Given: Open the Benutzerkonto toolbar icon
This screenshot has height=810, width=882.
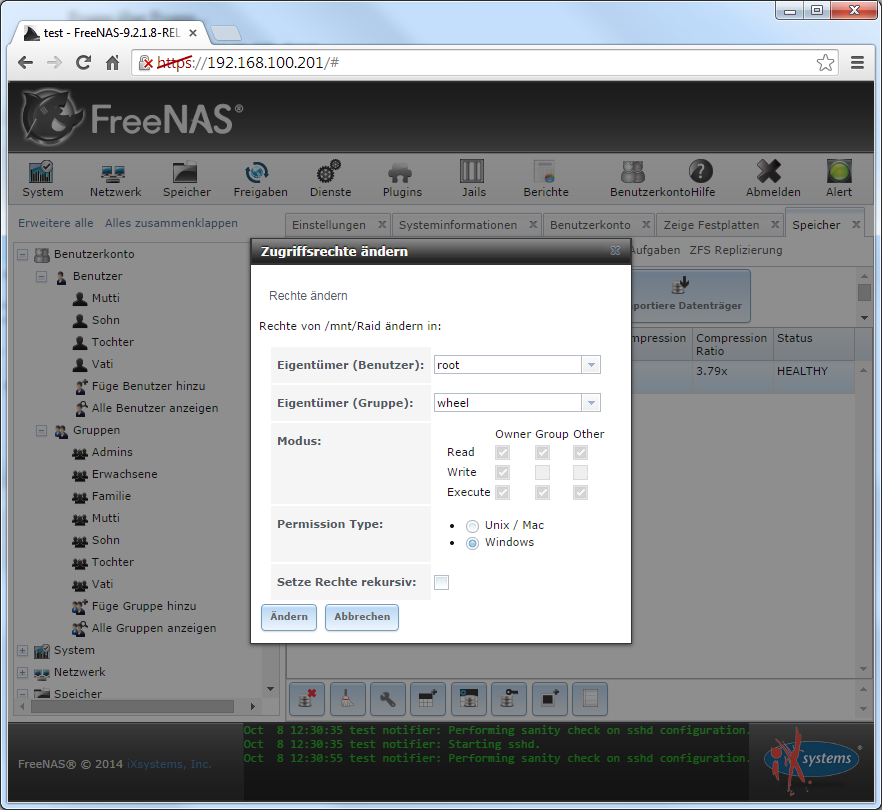Looking at the screenshot, I should (633, 172).
